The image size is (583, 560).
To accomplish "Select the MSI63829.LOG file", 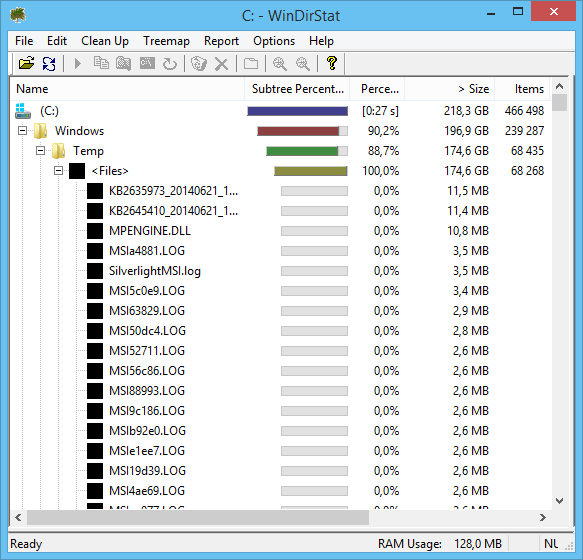I will click(147, 311).
